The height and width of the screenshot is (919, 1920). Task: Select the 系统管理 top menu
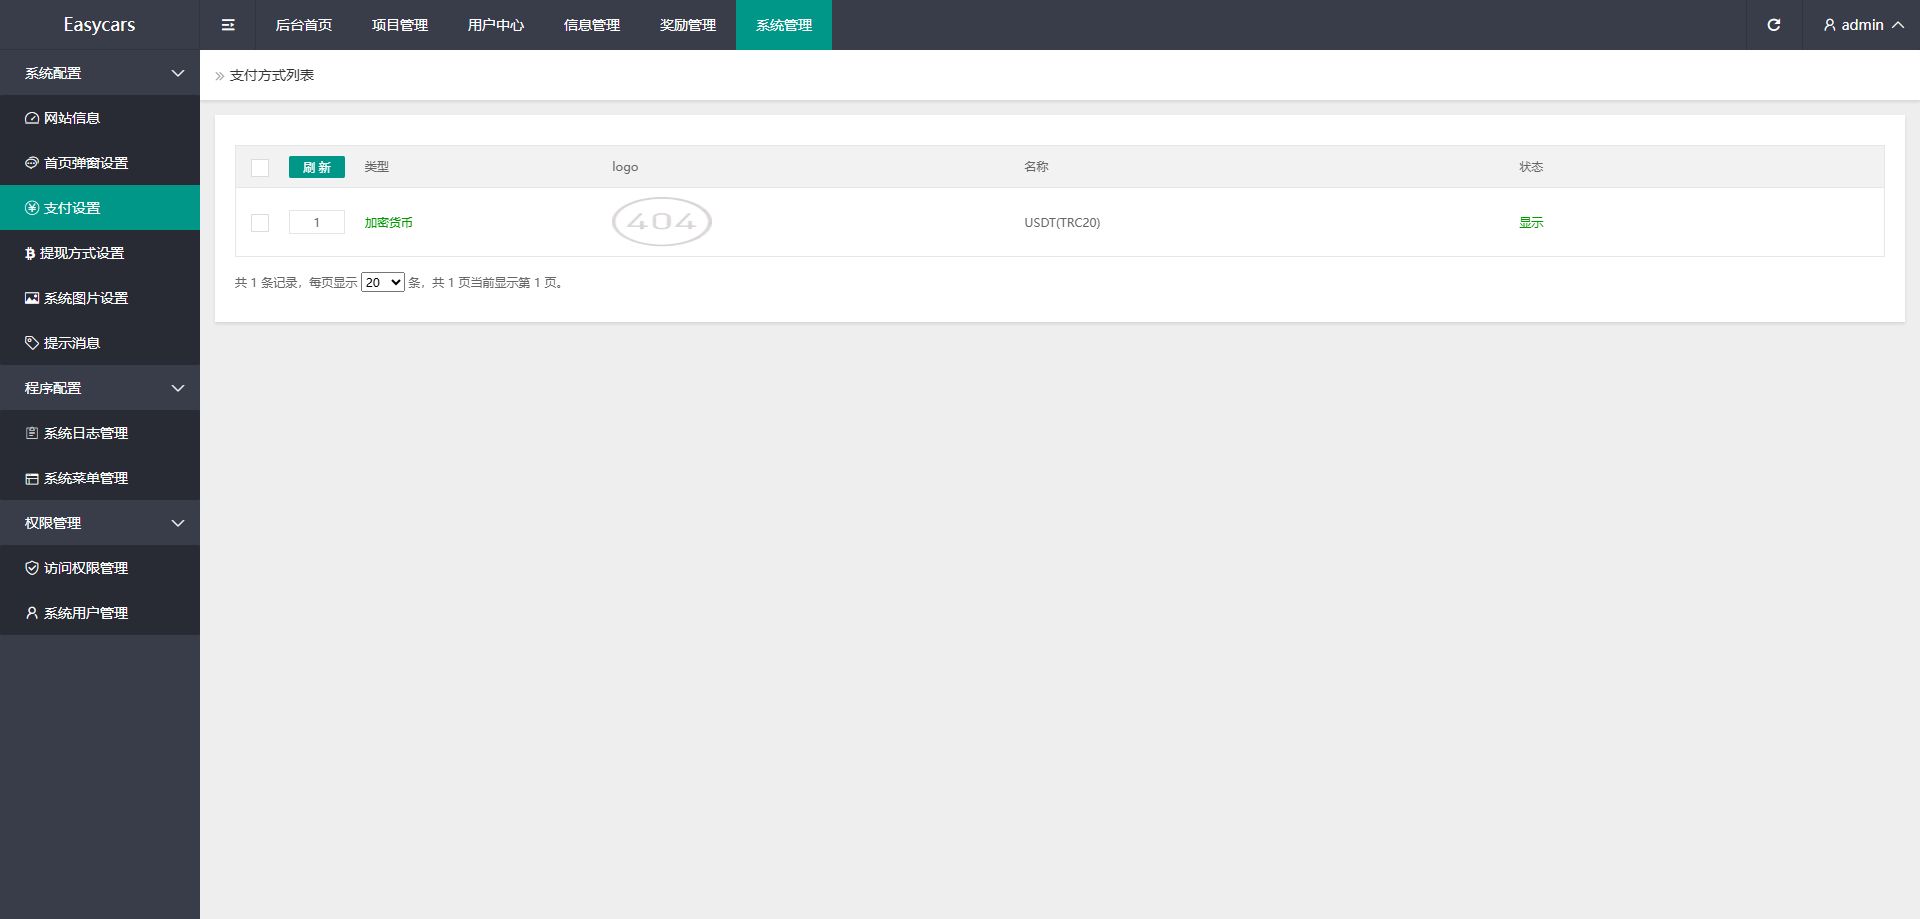(x=784, y=25)
